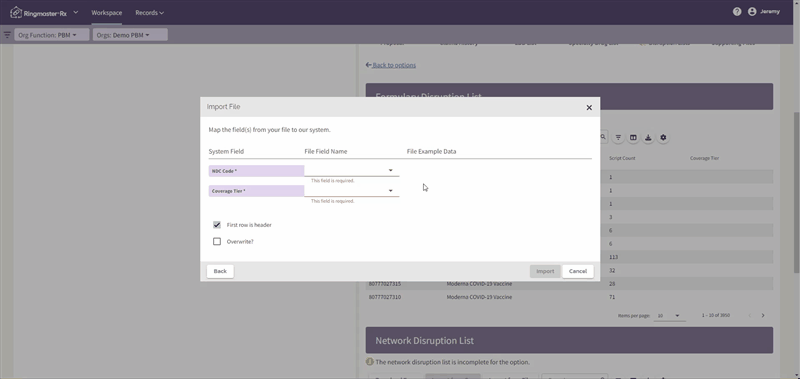800x379 pixels.
Task: Open the Items per page dropdown
Action: point(669,316)
